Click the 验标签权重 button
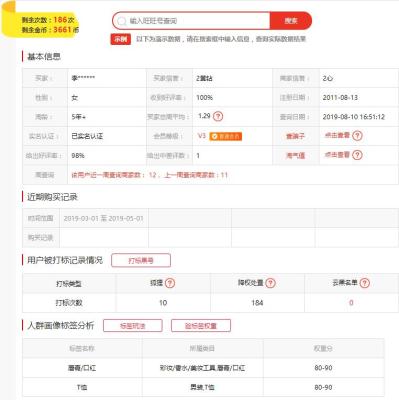 click(x=201, y=326)
